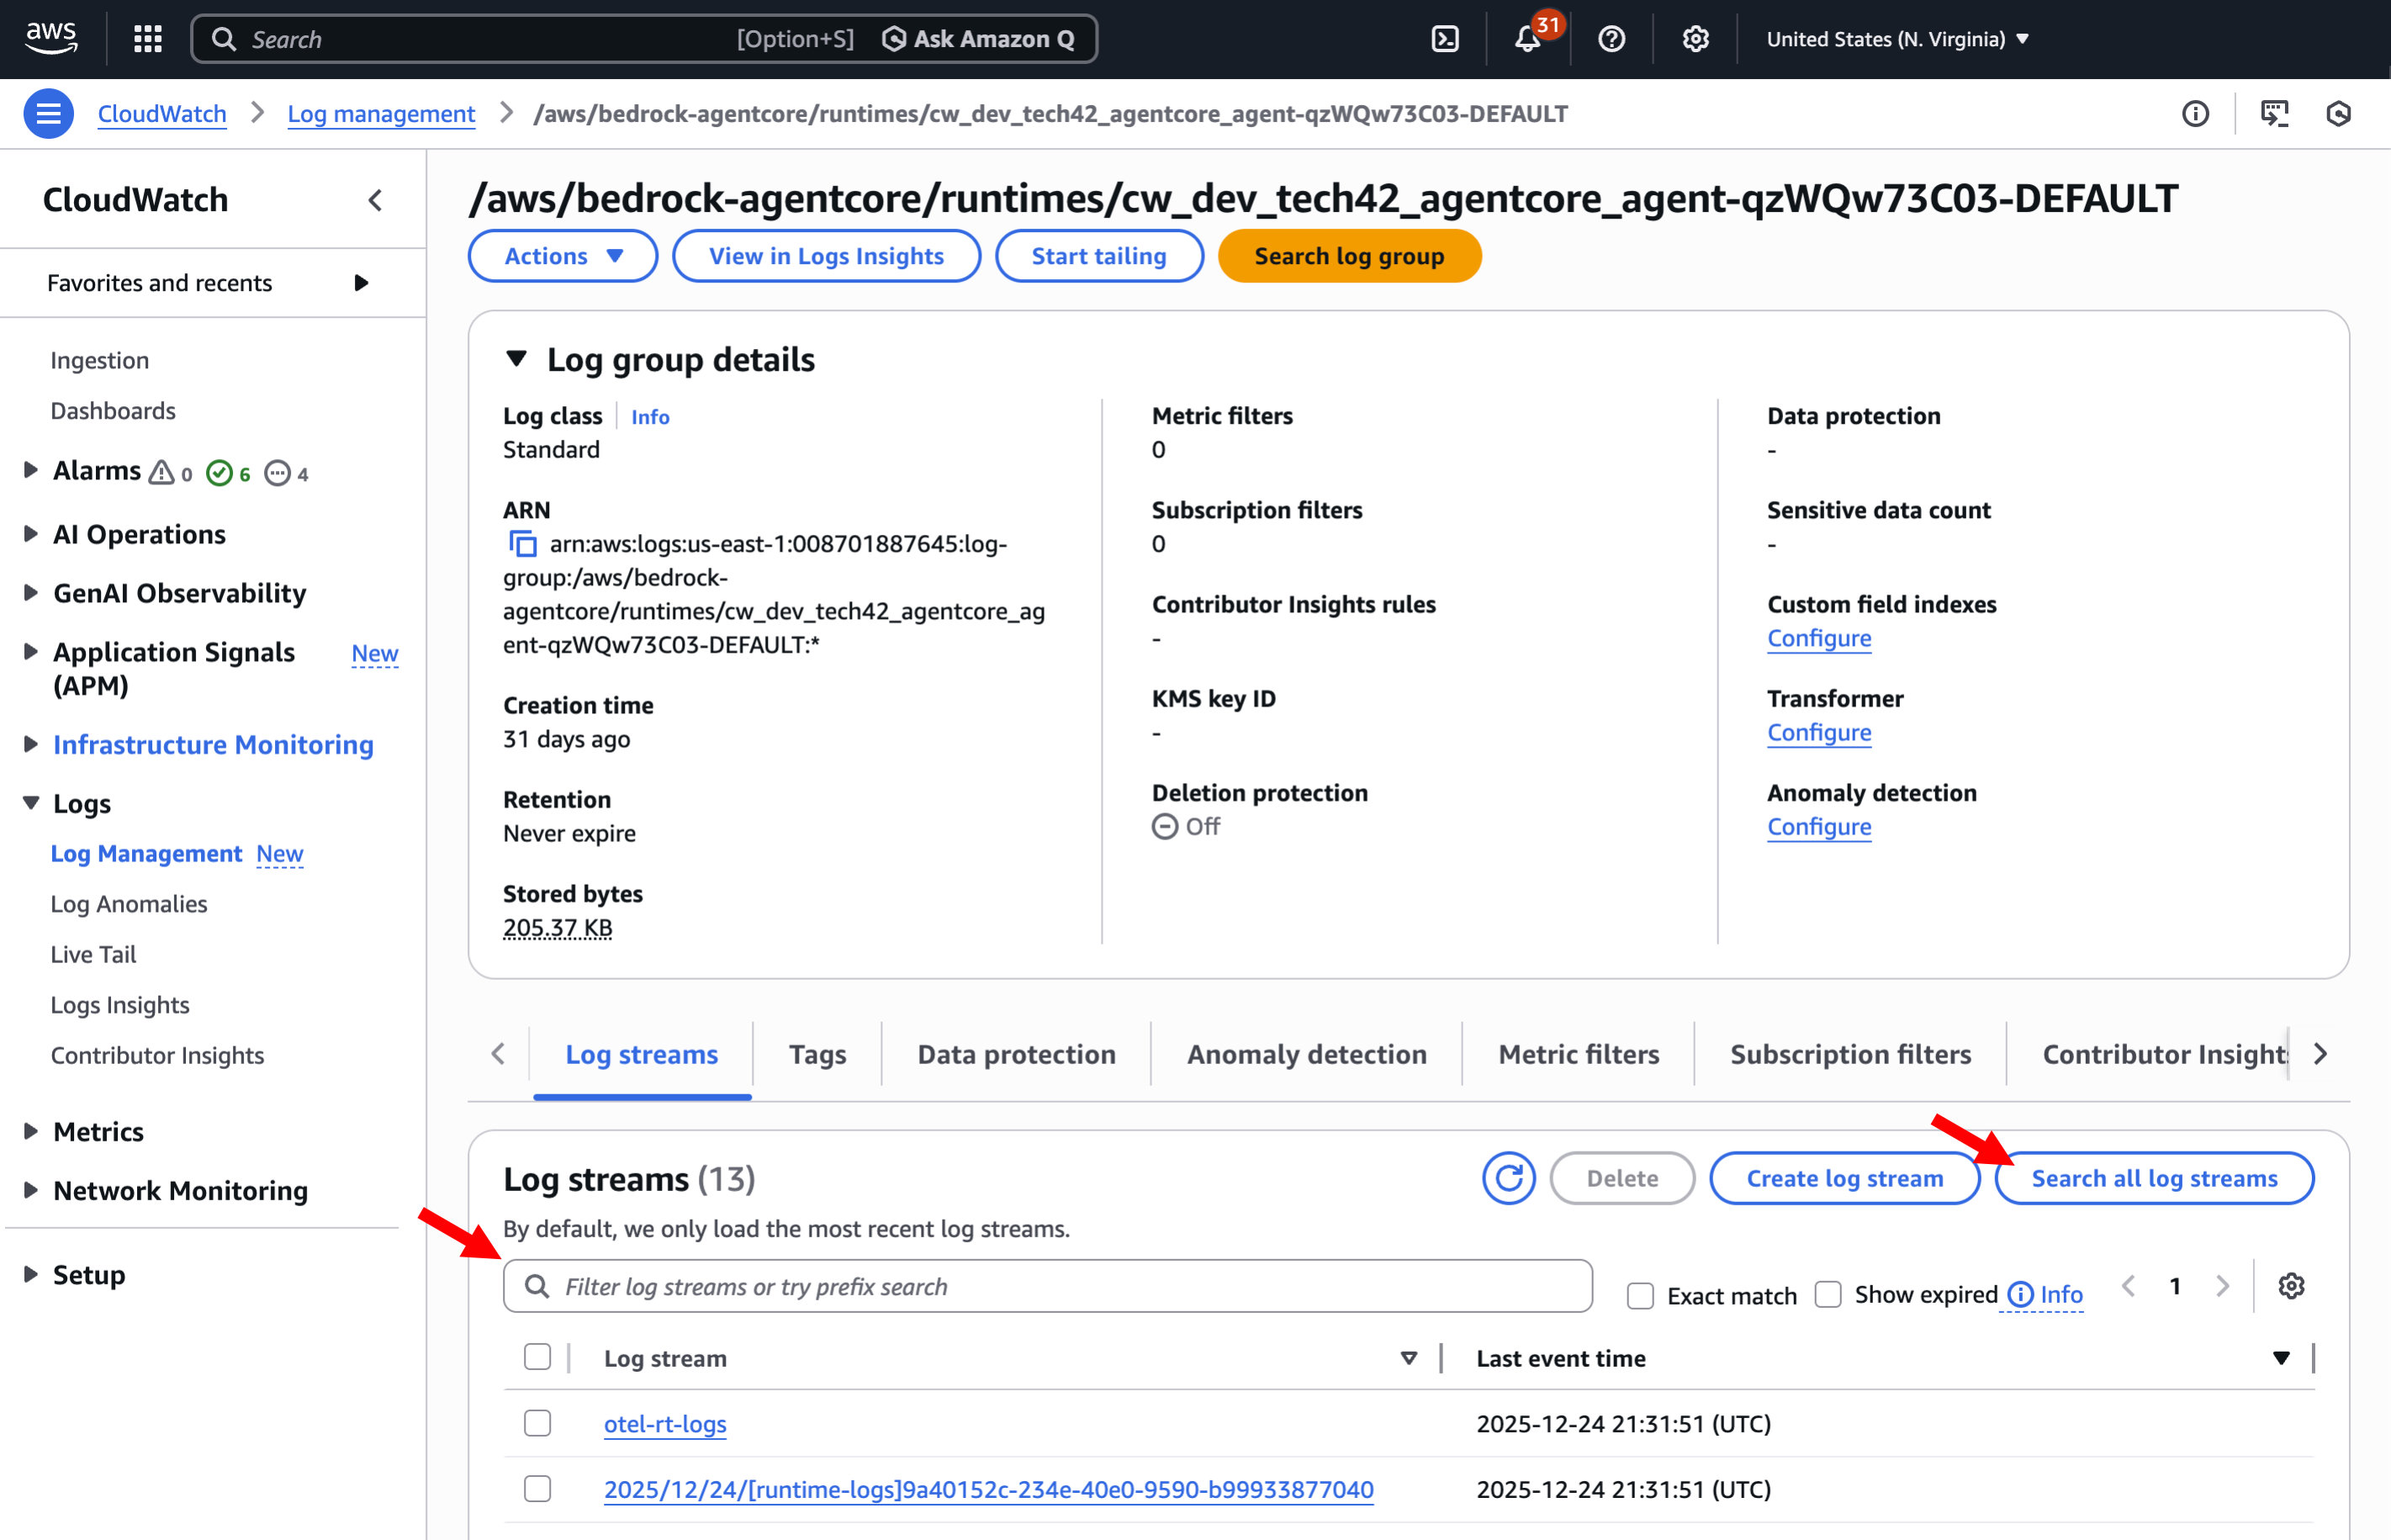Copy the log group ARN

[523, 544]
